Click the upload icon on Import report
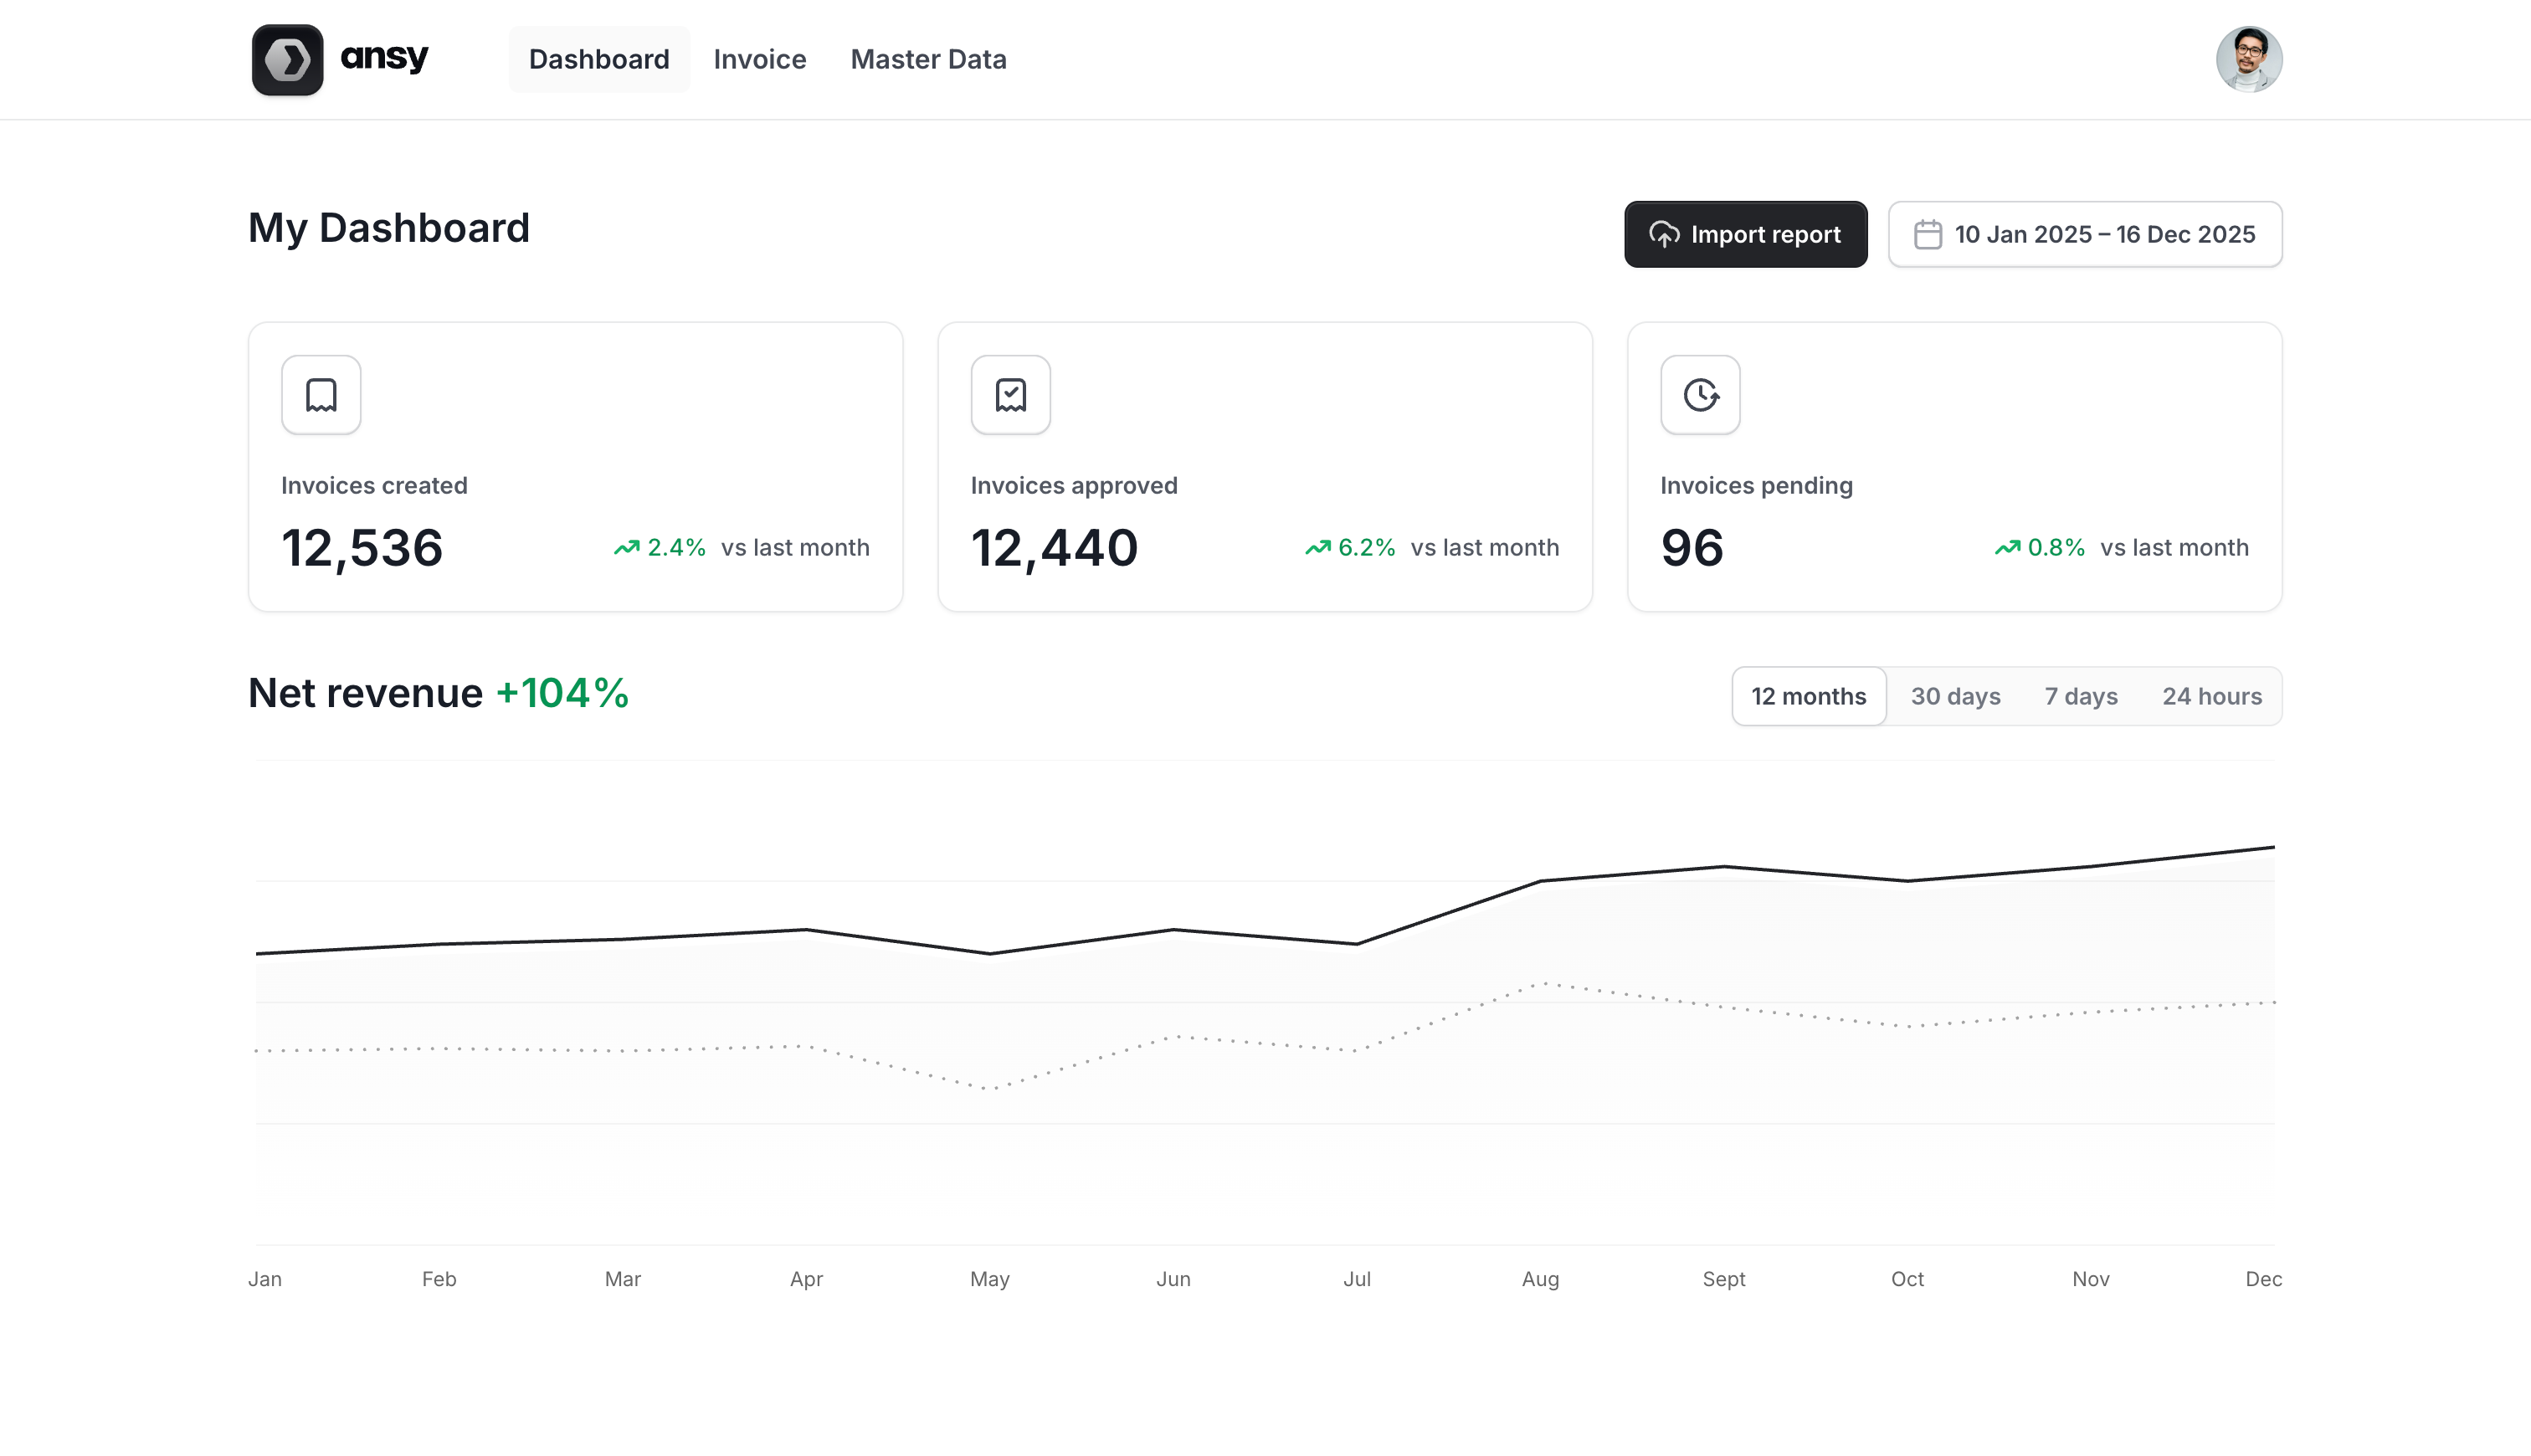Viewport: 2531px width, 1456px height. tap(1663, 234)
